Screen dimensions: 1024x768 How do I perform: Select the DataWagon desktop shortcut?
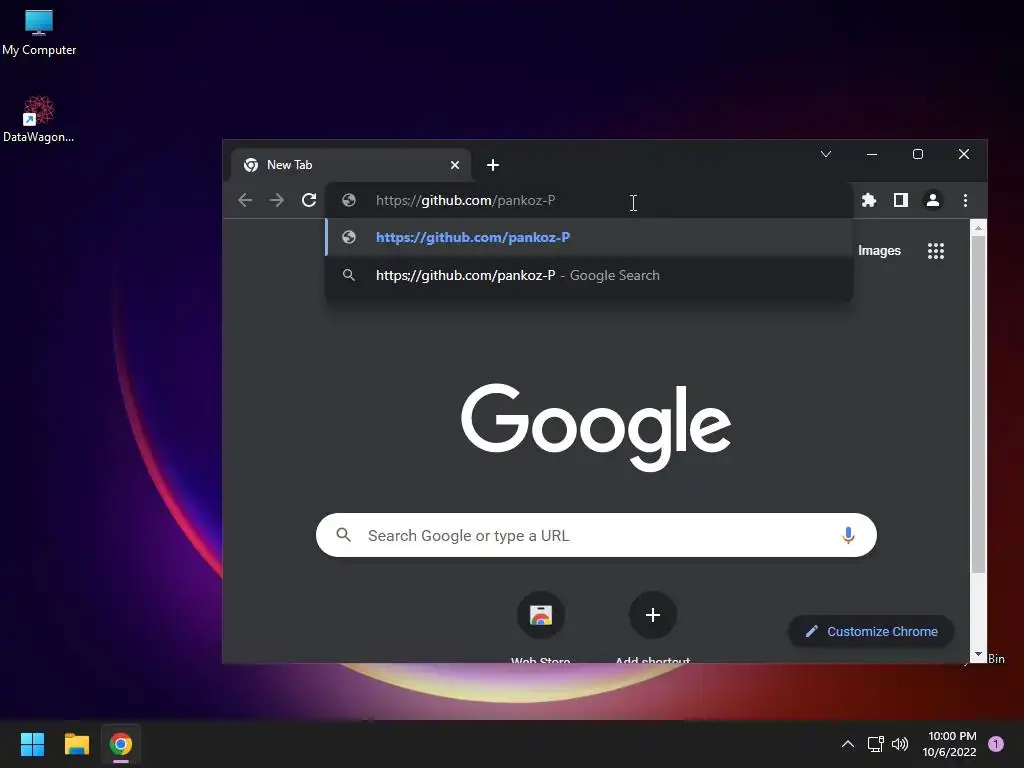39,120
